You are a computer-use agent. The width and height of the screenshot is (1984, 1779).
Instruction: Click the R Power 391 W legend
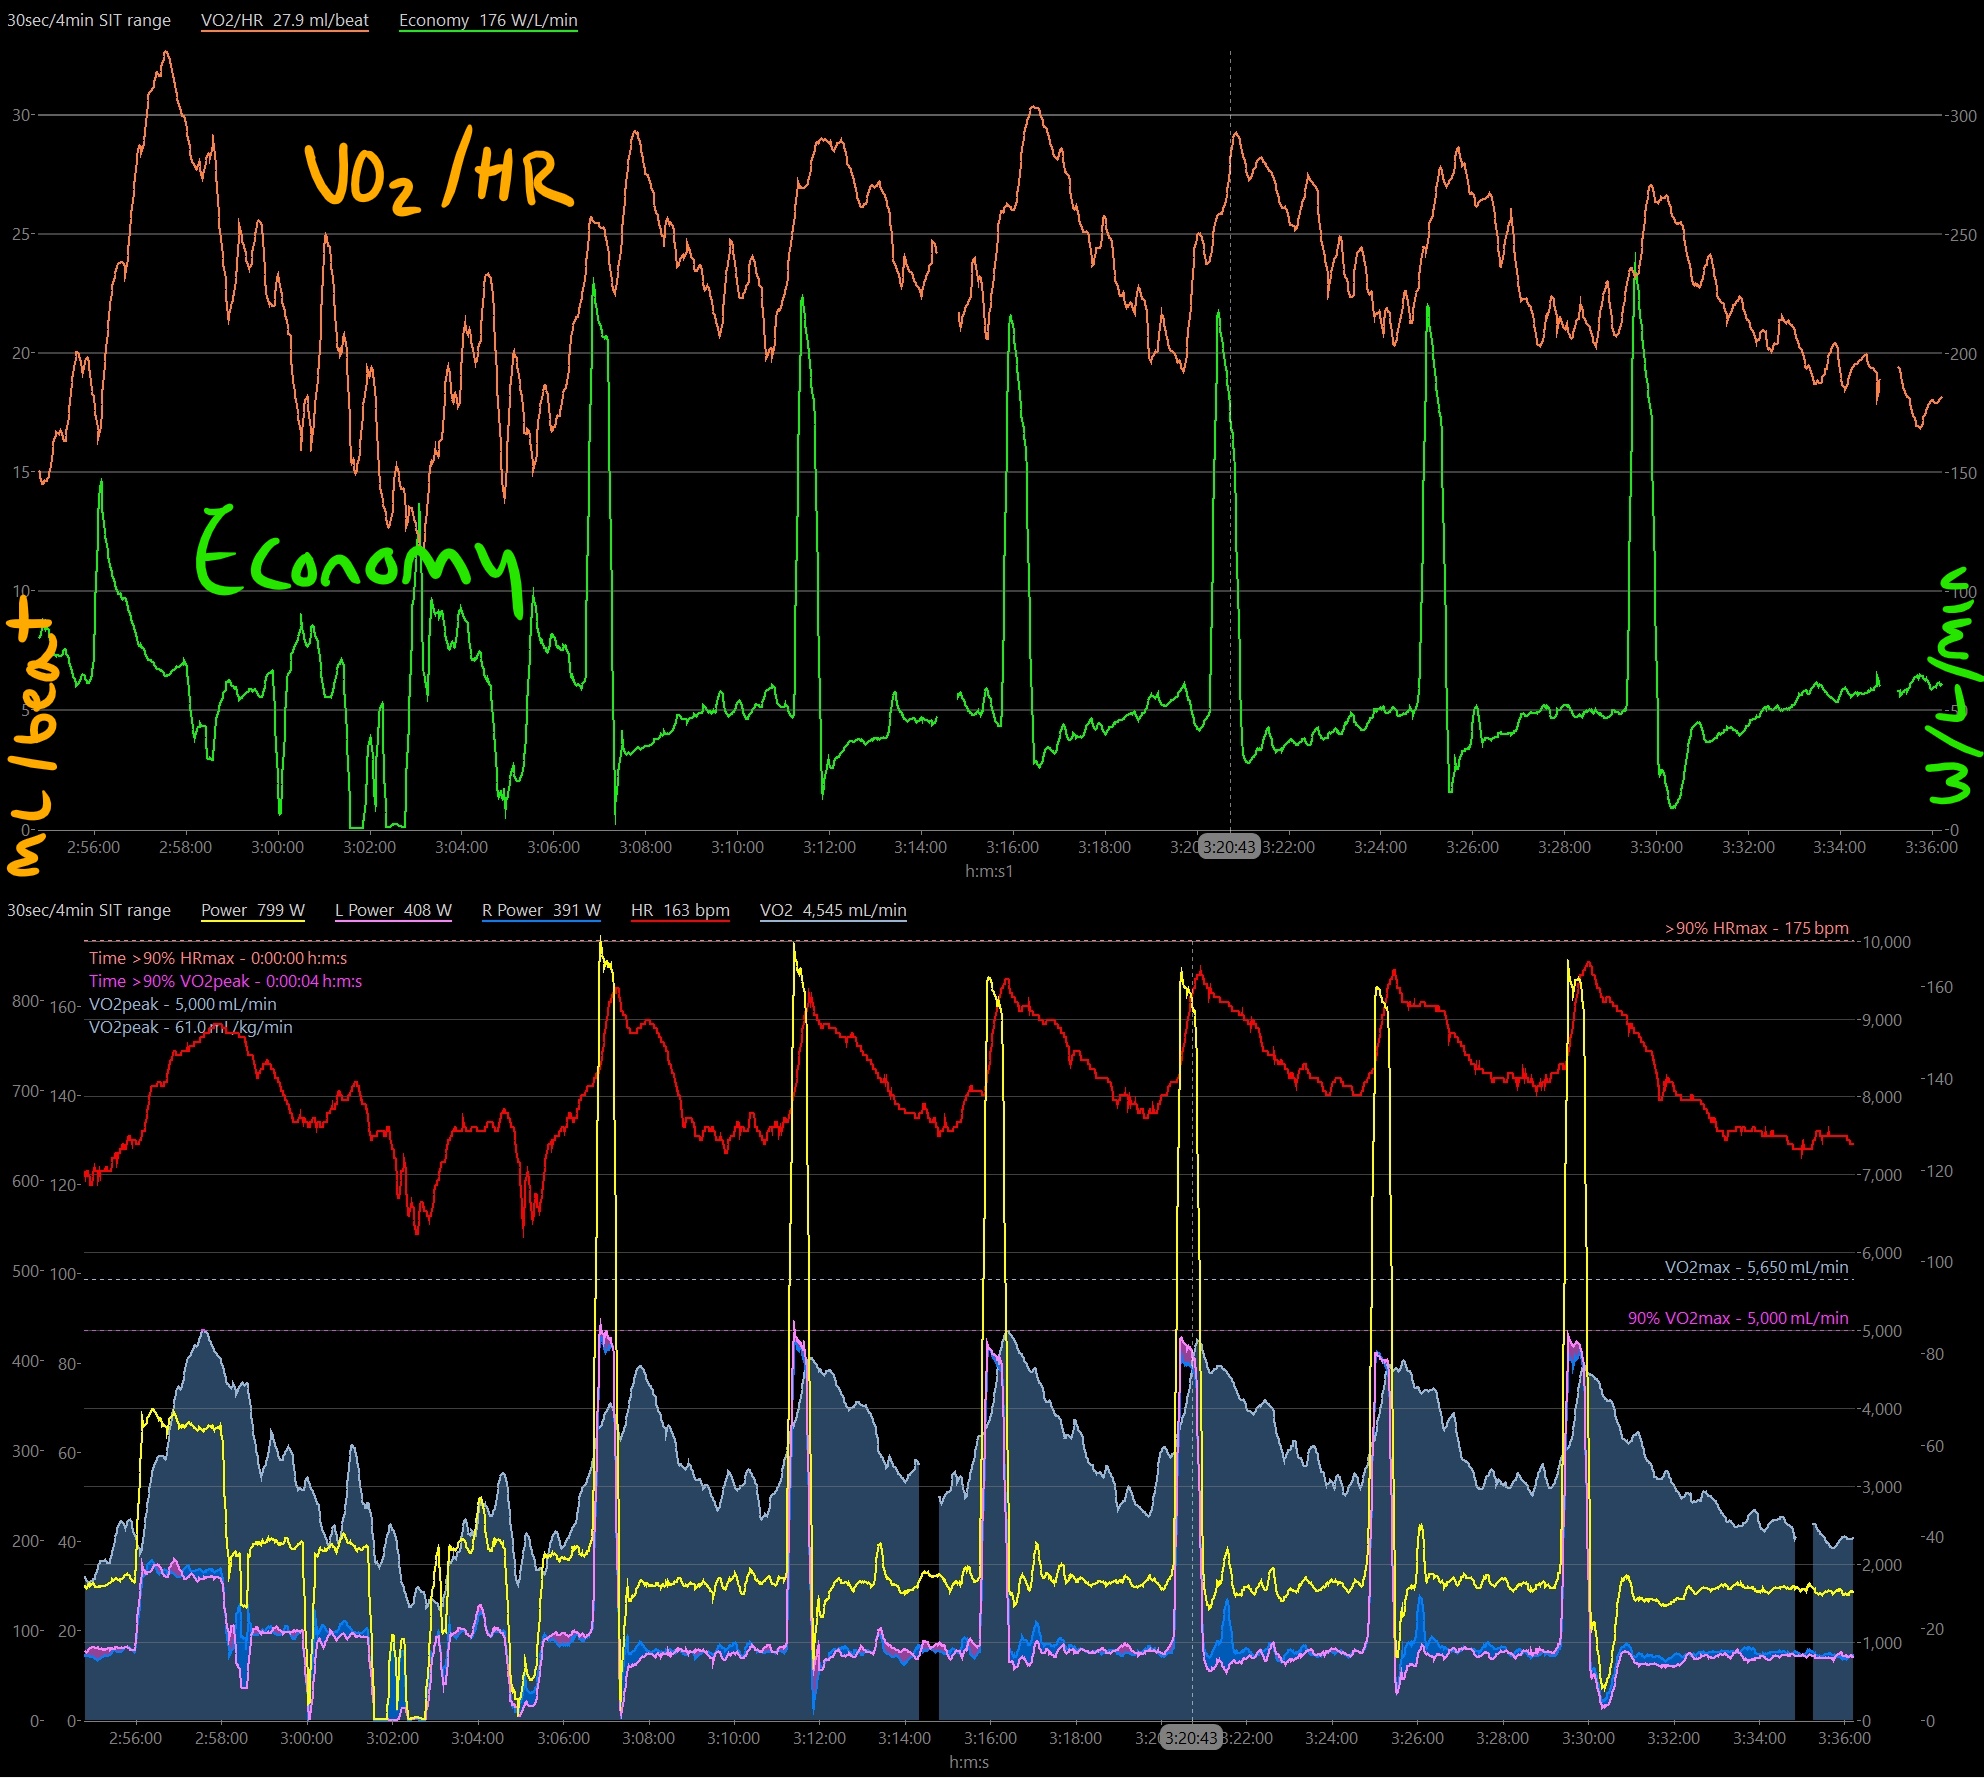[x=541, y=910]
